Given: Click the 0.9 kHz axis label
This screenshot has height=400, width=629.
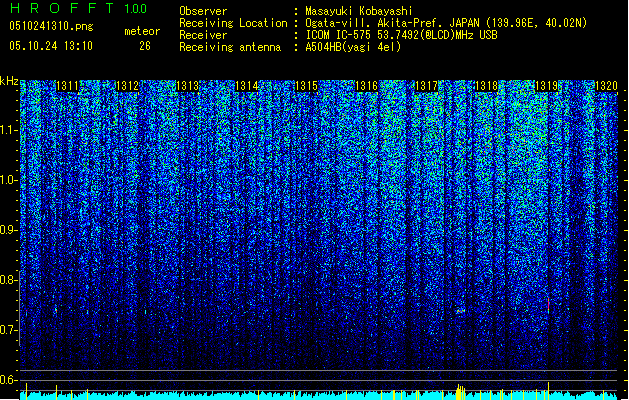Looking at the screenshot, I should [x=9, y=230].
